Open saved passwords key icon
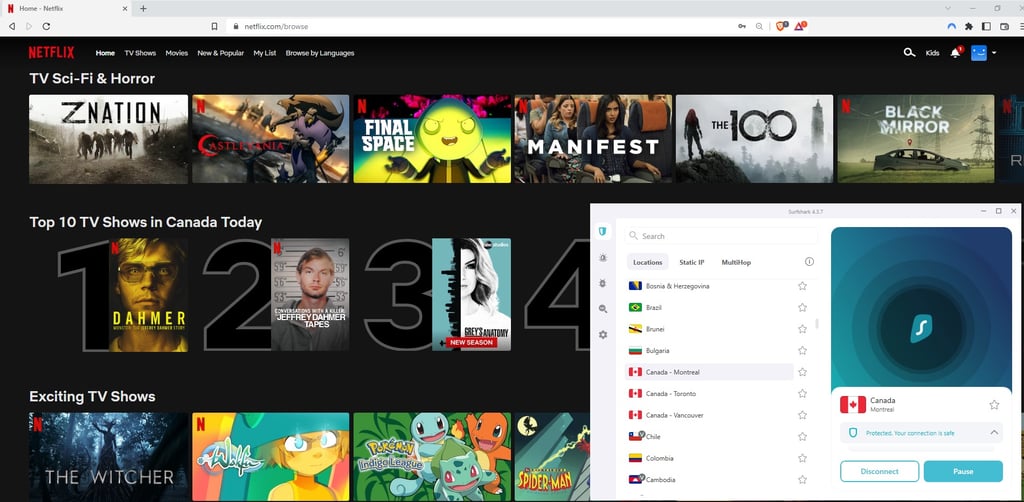The height and width of the screenshot is (502, 1024). (742, 26)
